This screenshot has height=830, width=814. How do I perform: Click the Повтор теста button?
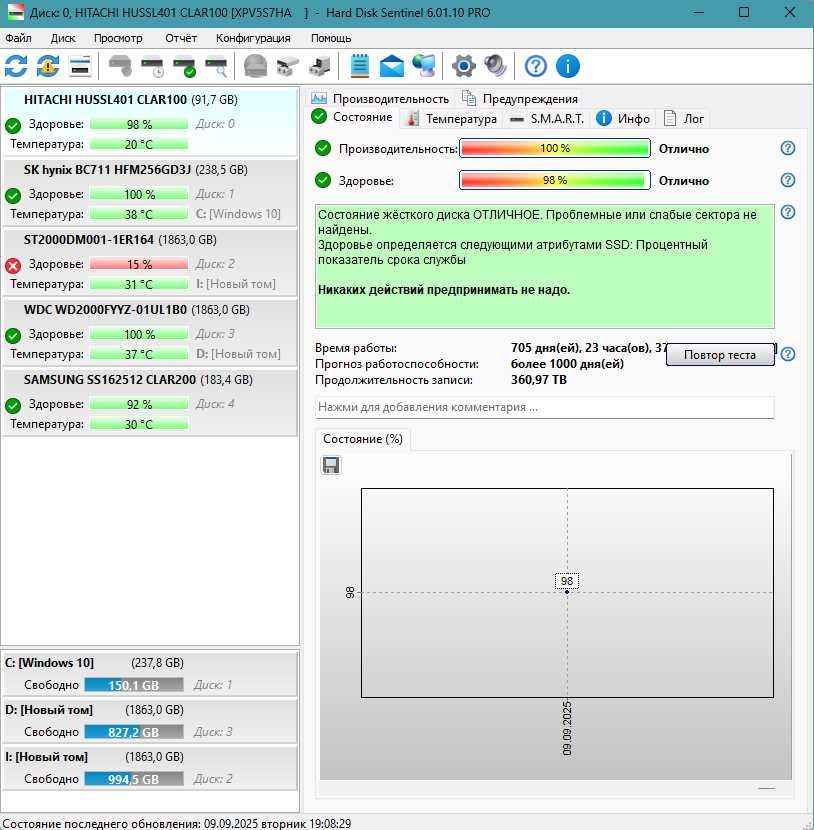(720, 355)
